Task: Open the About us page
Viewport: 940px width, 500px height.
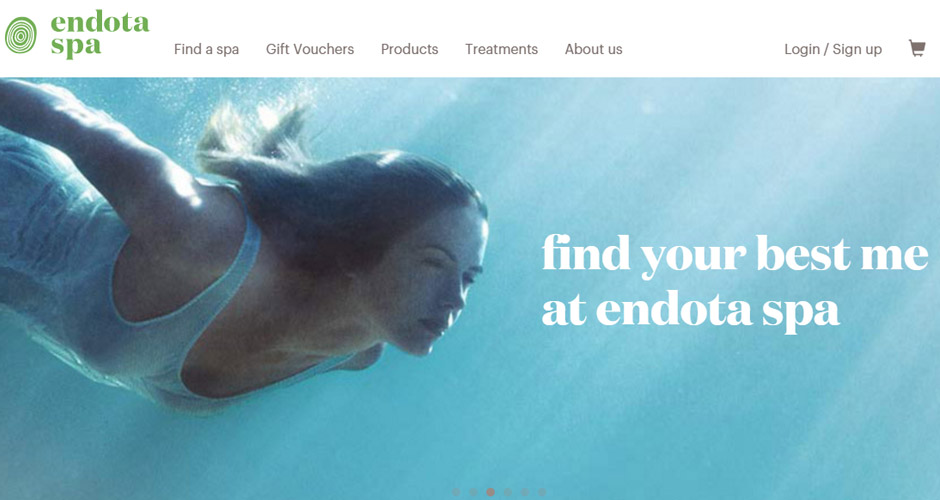Action: tap(593, 49)
